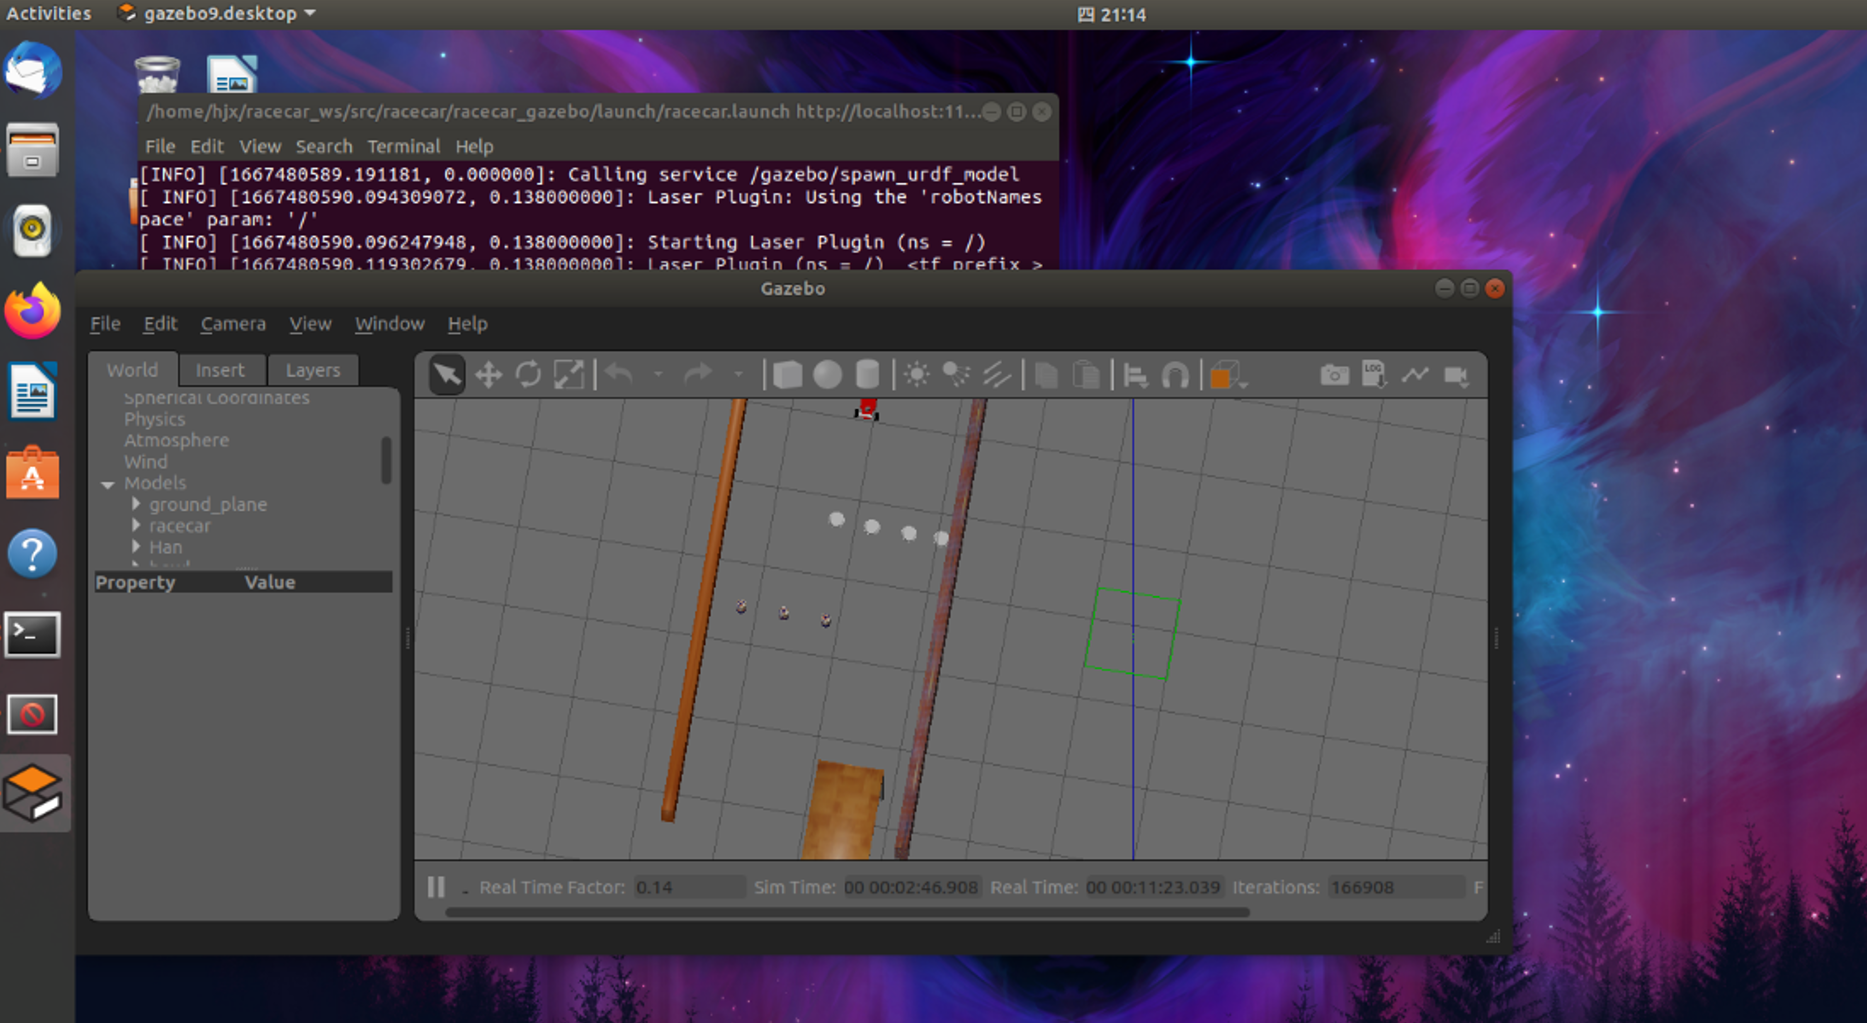This screenshot has width=1867, height=1023.
Task: Open the undo history dropdown arrow
Action: click(x=658, y=375)
